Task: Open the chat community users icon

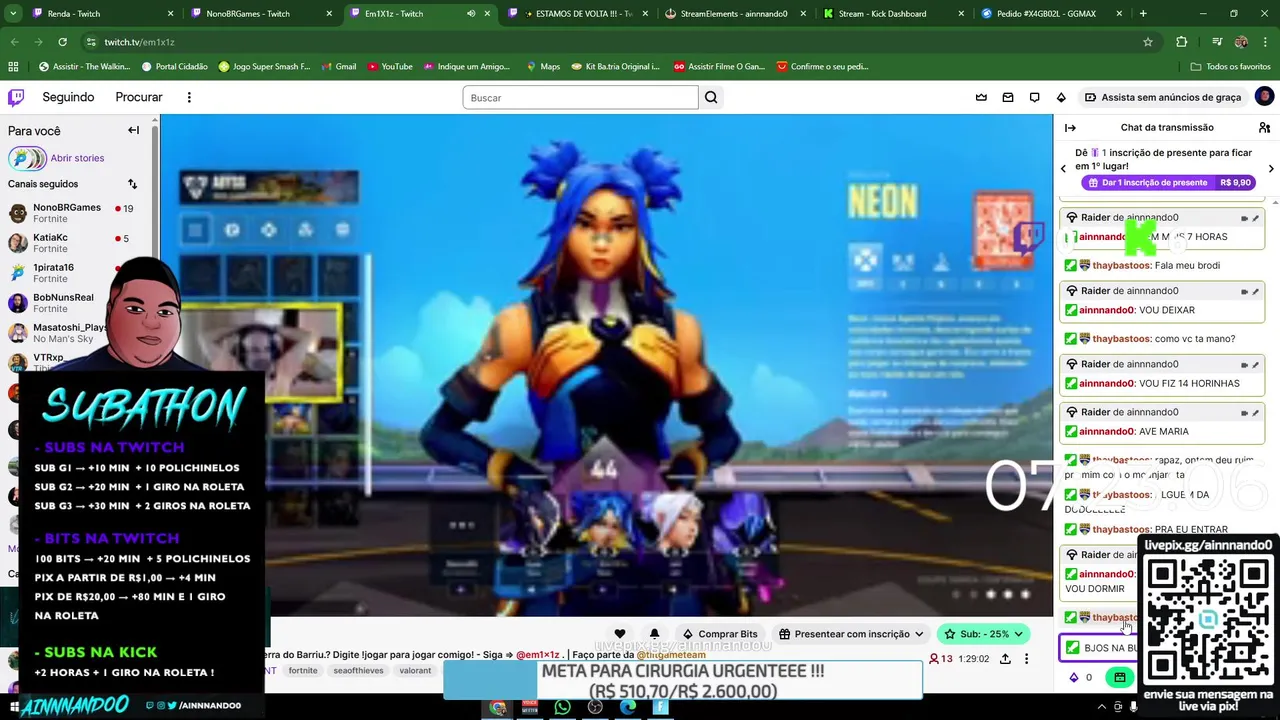Action: [1264, 127]
